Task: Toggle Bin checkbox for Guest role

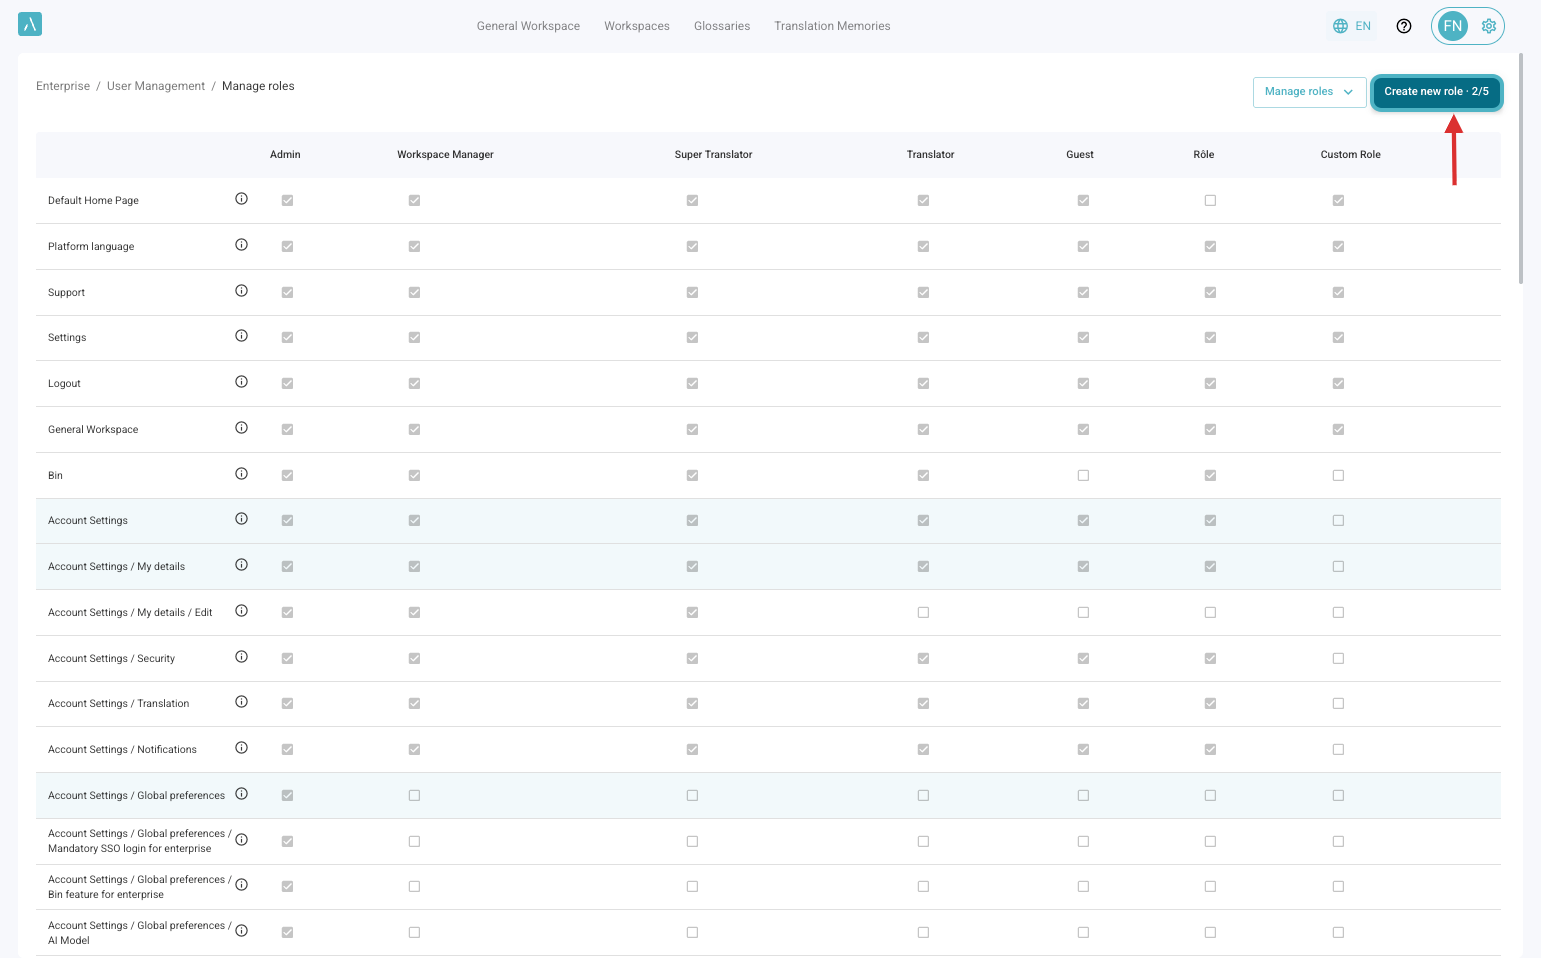Action: coord(1083,475)
